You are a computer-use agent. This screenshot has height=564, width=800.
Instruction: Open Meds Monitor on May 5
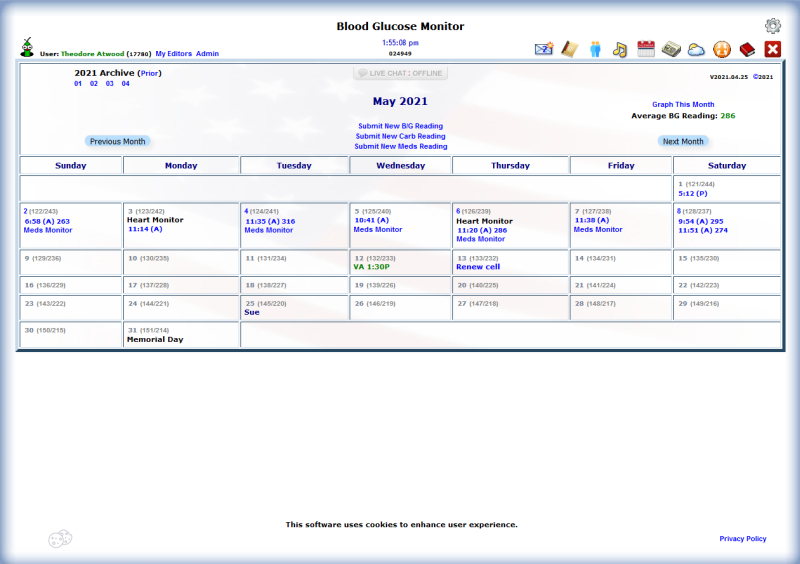[378, 230]
